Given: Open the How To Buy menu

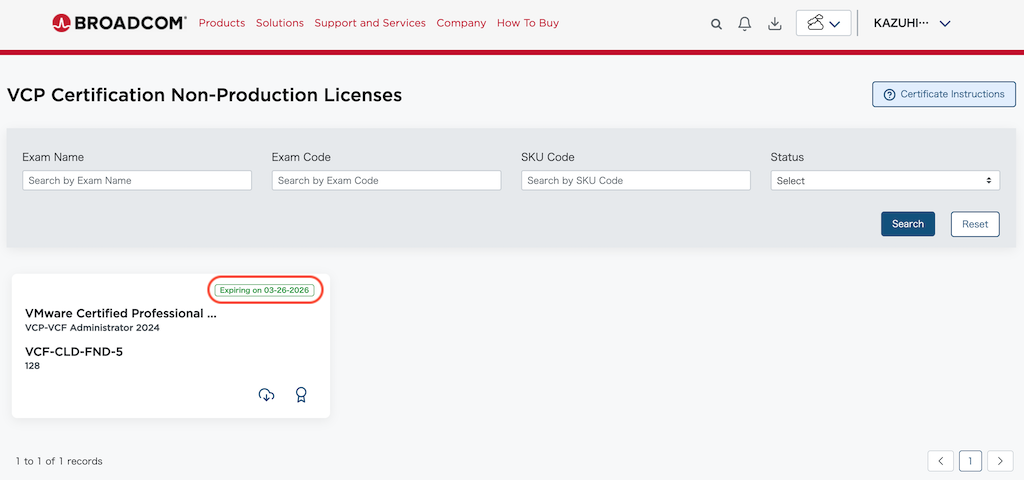Looking at the screenshot, I should tap(528, 23).
